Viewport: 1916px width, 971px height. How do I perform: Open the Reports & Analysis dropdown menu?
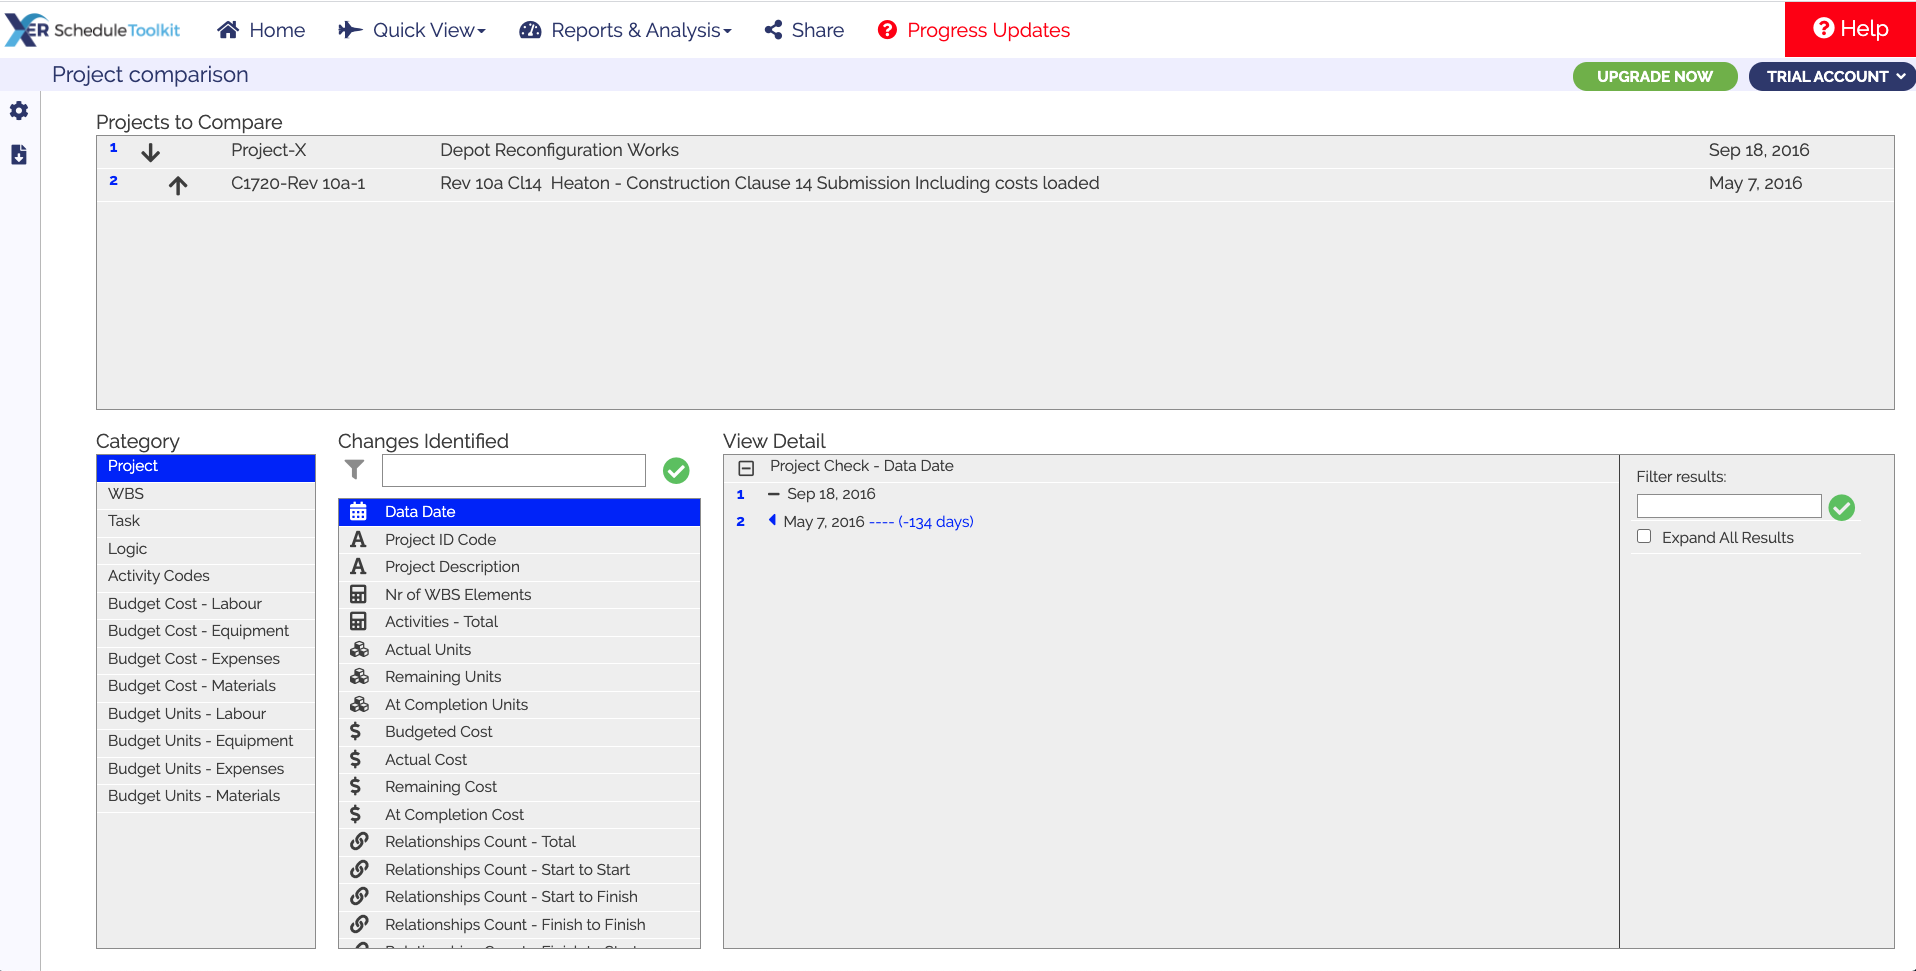pos(625,30)
